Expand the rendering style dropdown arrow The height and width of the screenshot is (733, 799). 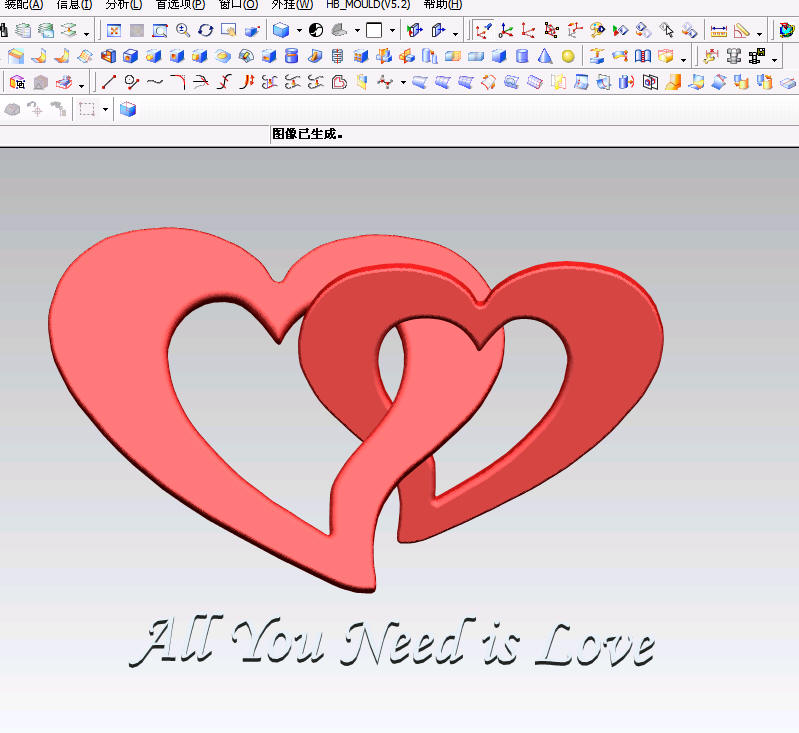pos(299,31)
